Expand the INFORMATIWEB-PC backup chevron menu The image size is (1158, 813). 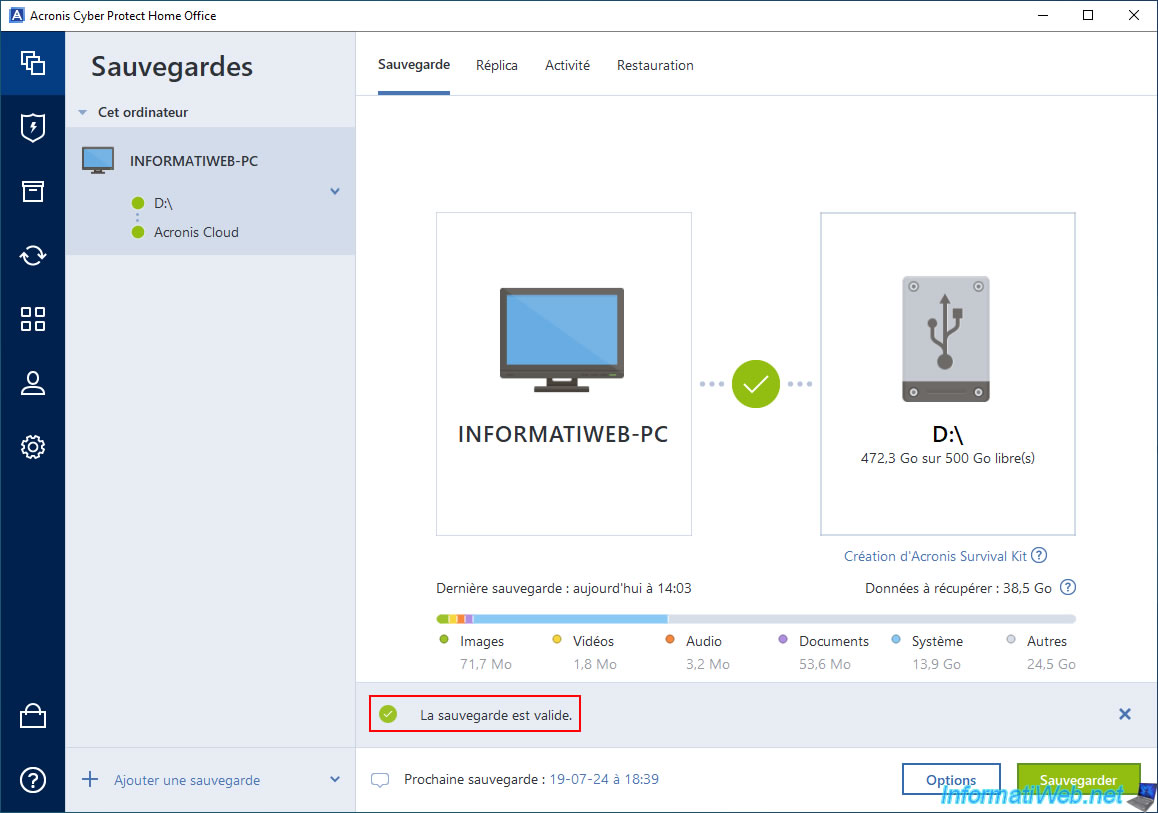[x=335, y=191]
